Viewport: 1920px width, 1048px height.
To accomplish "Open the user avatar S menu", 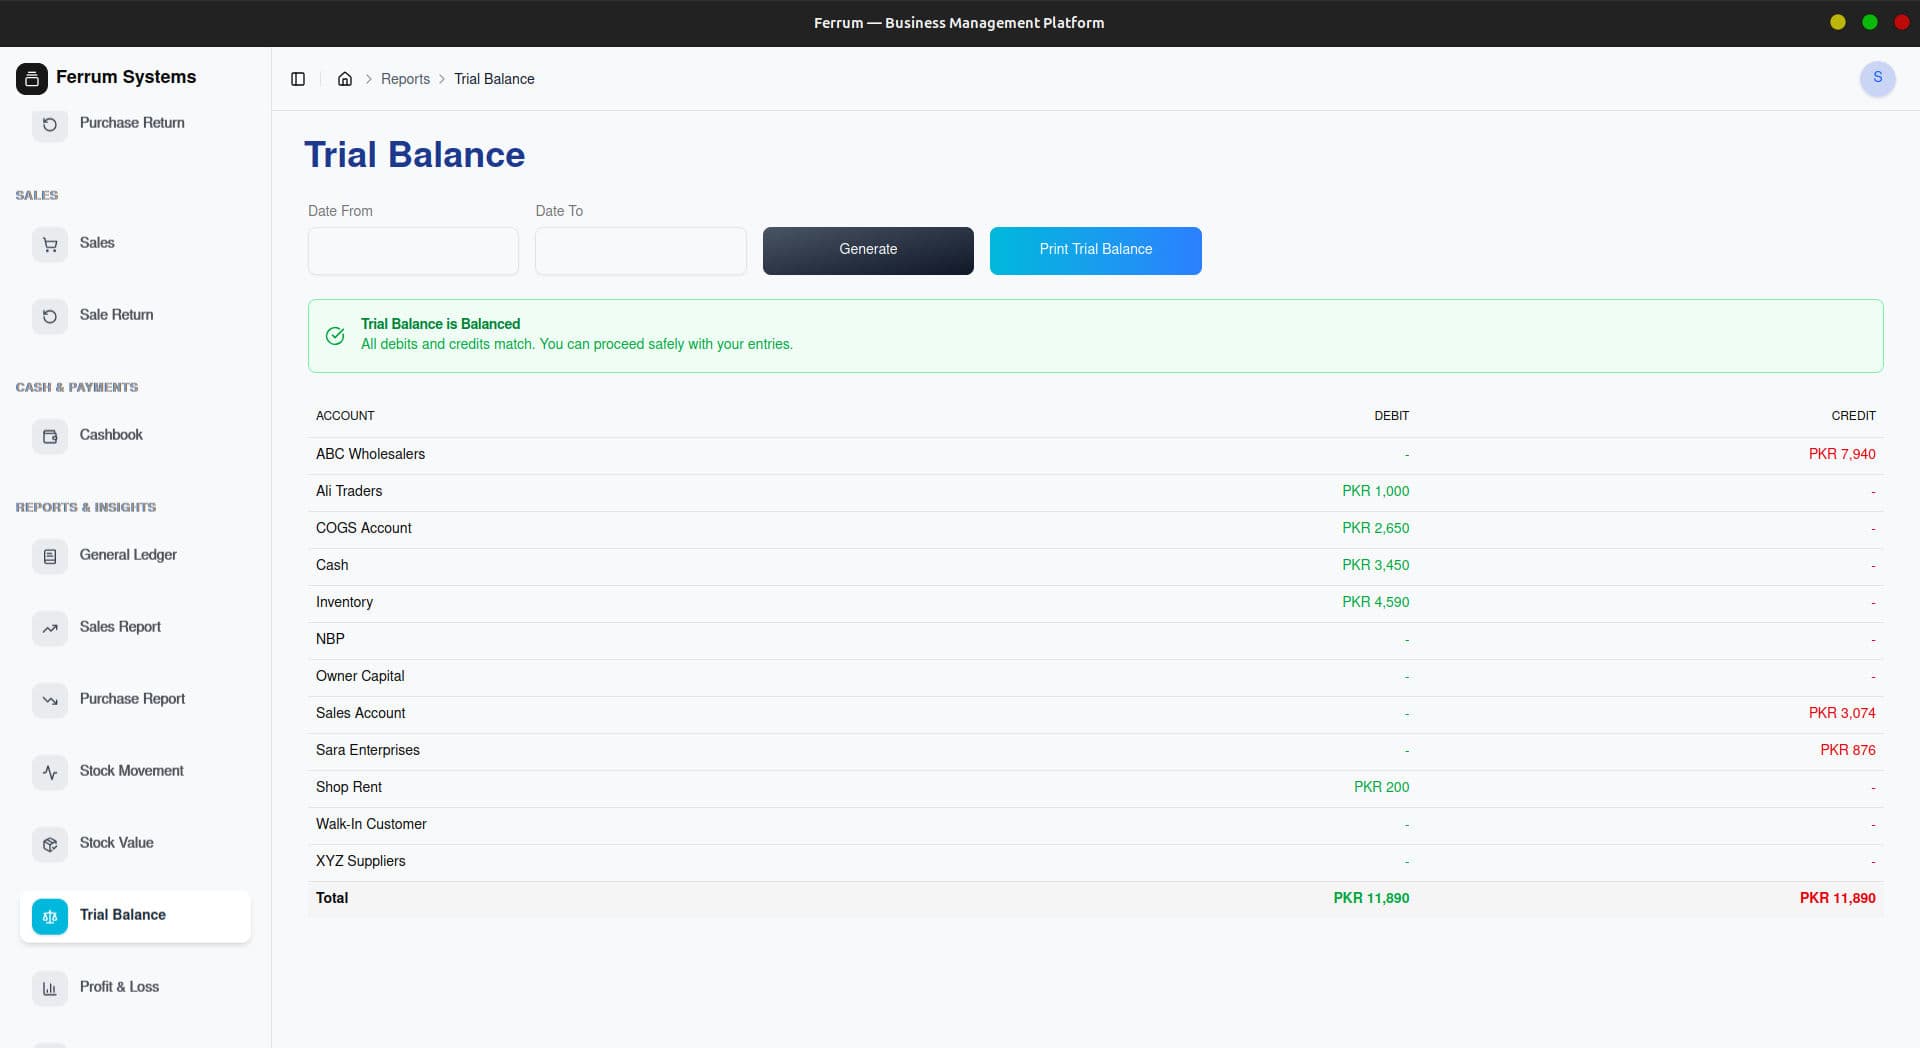I will click(x=1877, y=78).
